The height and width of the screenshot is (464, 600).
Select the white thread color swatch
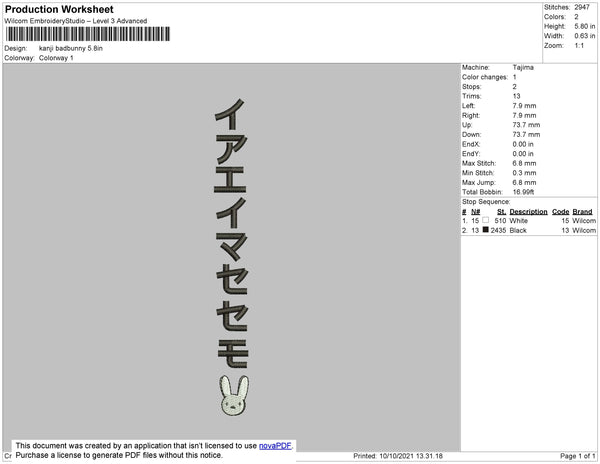(486, 220)
